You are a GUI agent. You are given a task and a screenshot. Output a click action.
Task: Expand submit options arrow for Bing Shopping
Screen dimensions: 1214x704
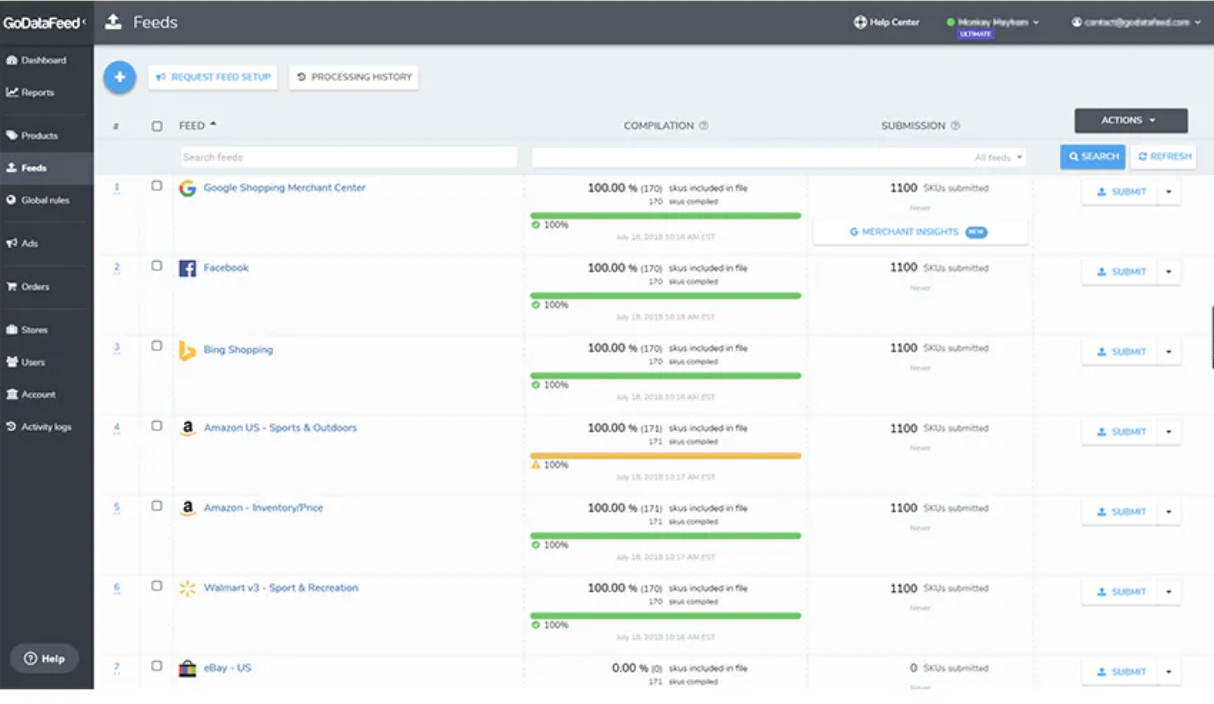[1169, 352]
